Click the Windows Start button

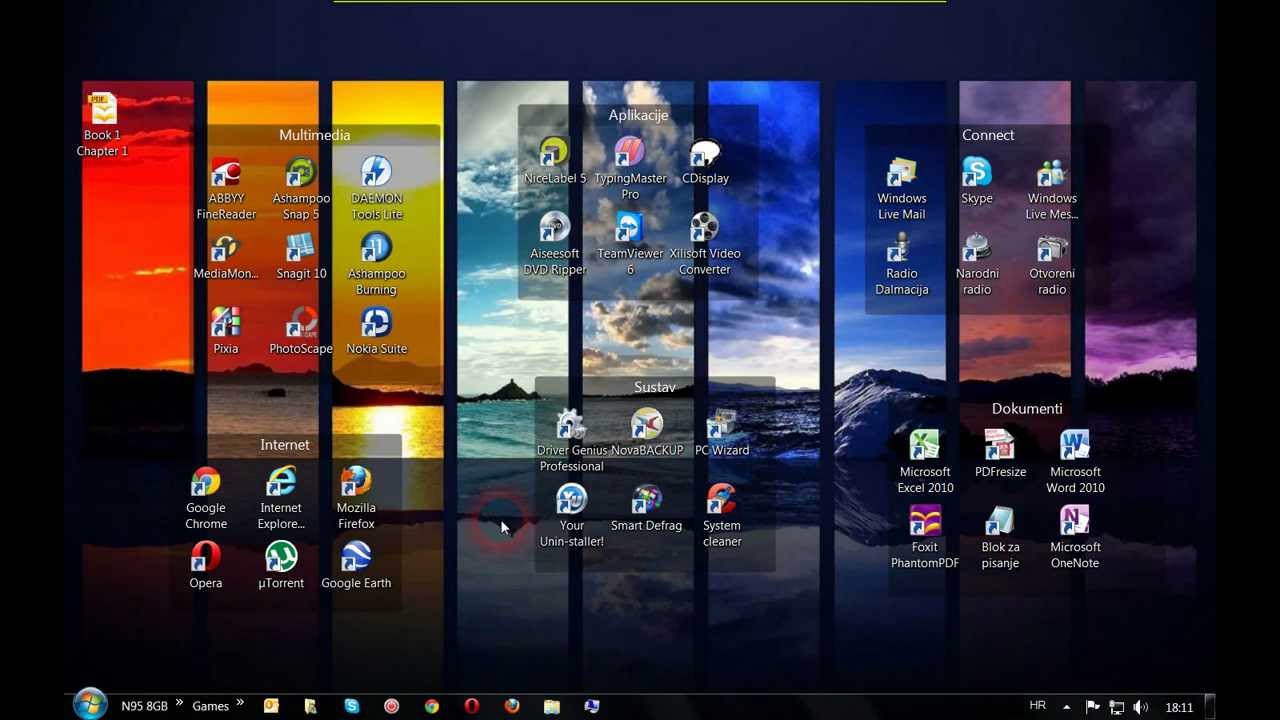point(90,705)
